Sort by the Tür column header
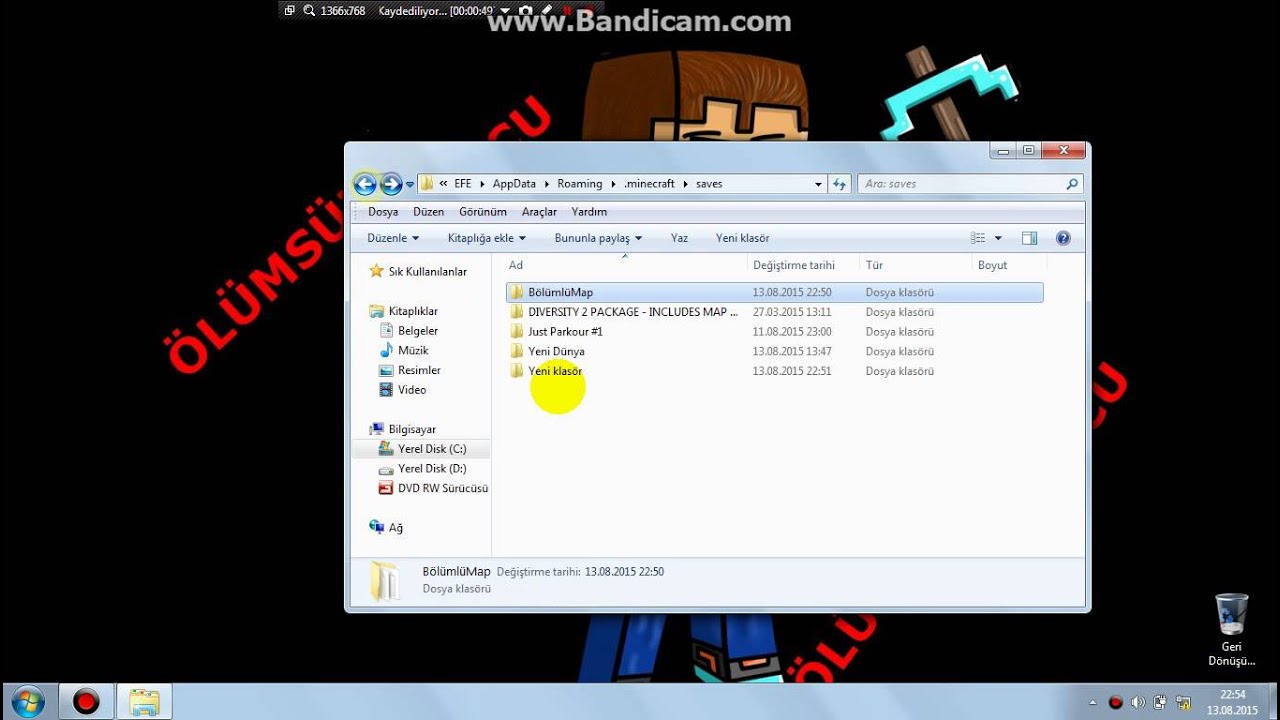The image size is (1280, 720). [874, 265]
